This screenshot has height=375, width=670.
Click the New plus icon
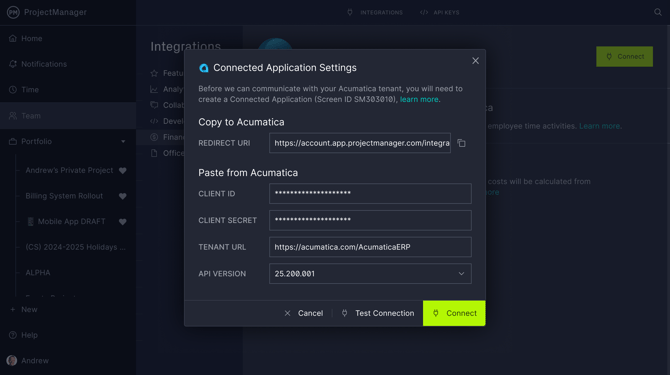click(x=12, y=310)
